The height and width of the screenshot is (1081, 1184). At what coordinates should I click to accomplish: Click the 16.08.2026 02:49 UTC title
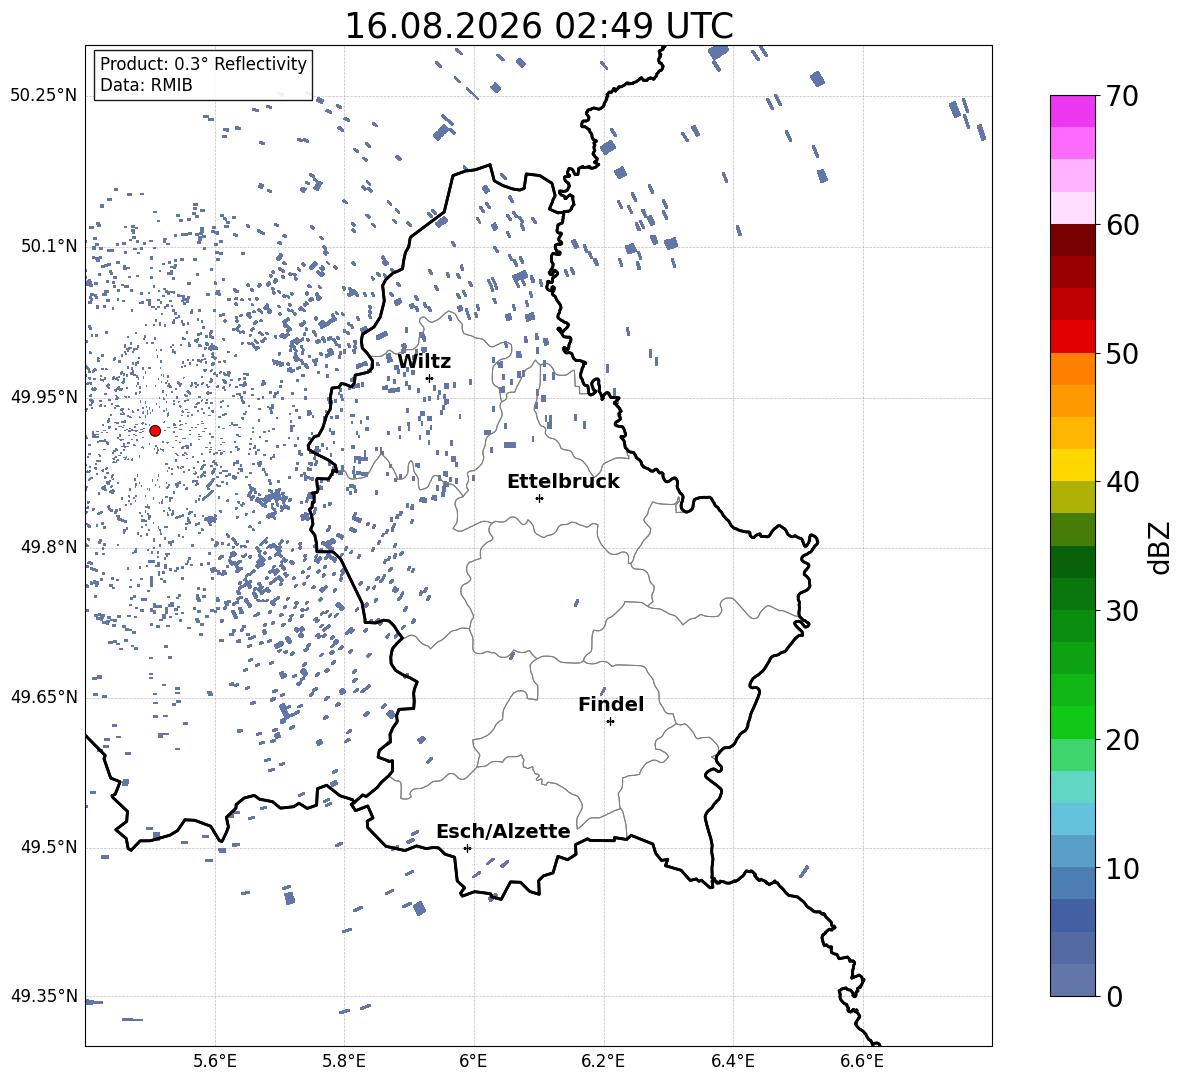pos(538,26)
